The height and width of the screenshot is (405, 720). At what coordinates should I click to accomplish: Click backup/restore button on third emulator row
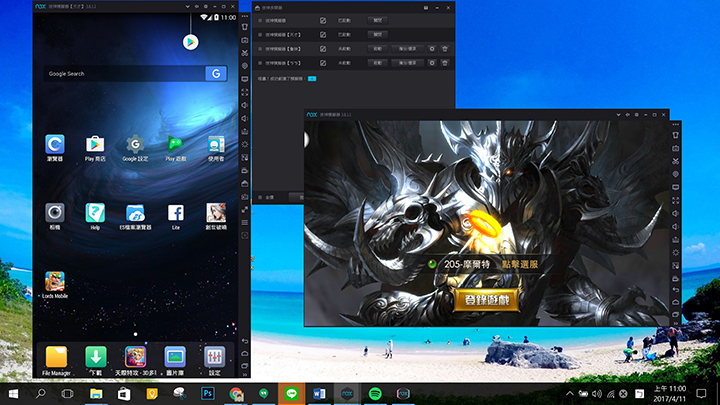coord(407,49)
